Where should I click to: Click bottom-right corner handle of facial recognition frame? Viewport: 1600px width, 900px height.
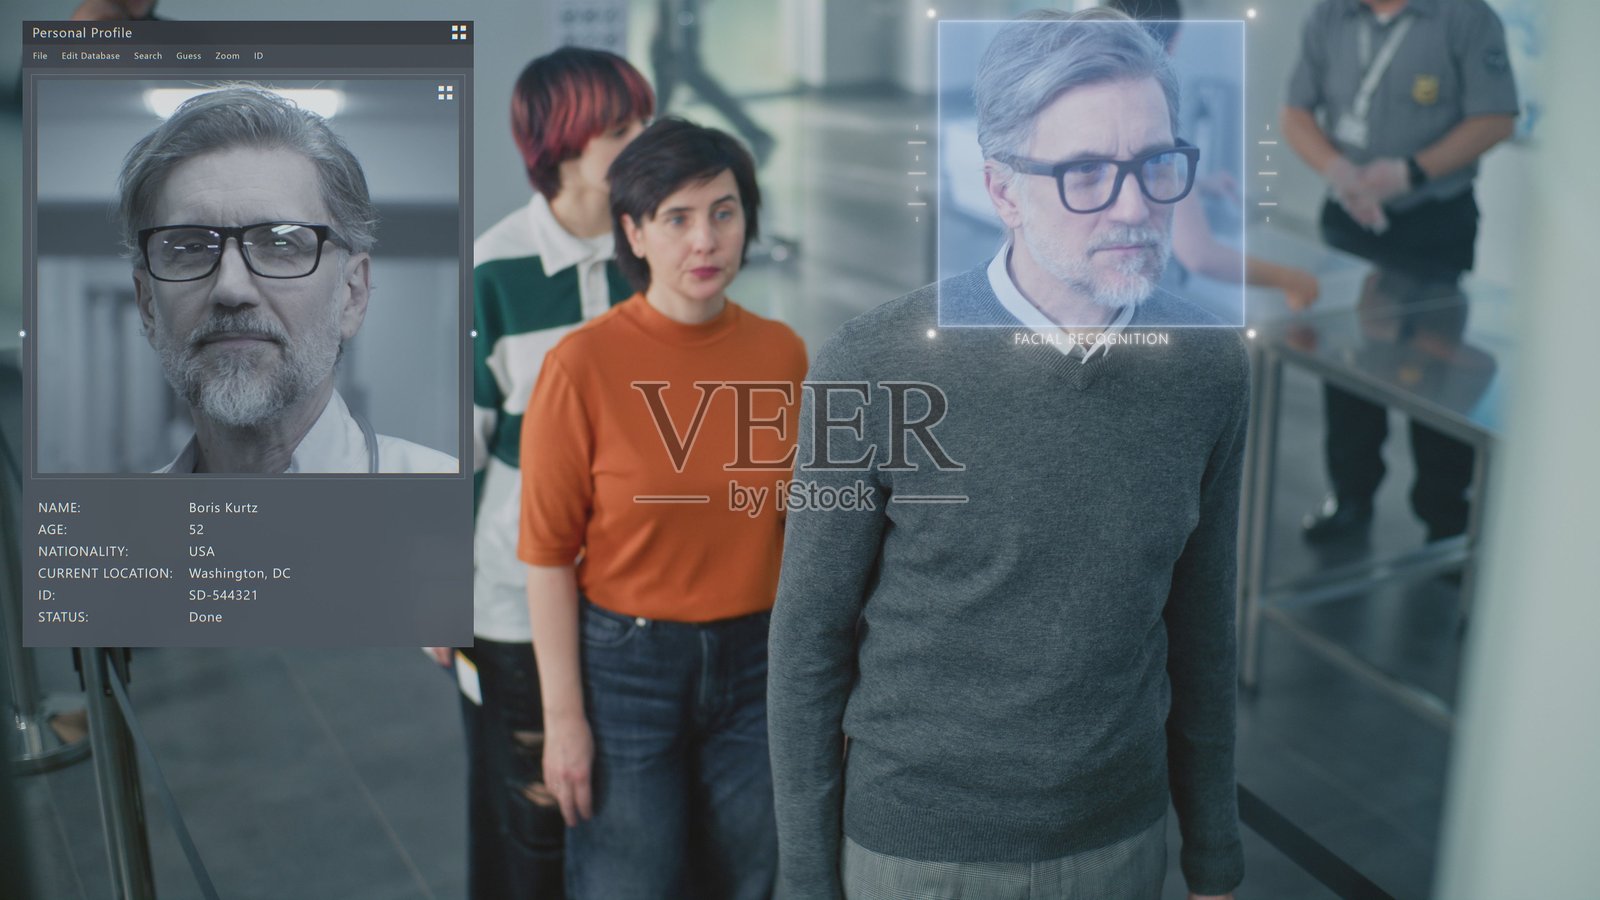point(1251,334)
